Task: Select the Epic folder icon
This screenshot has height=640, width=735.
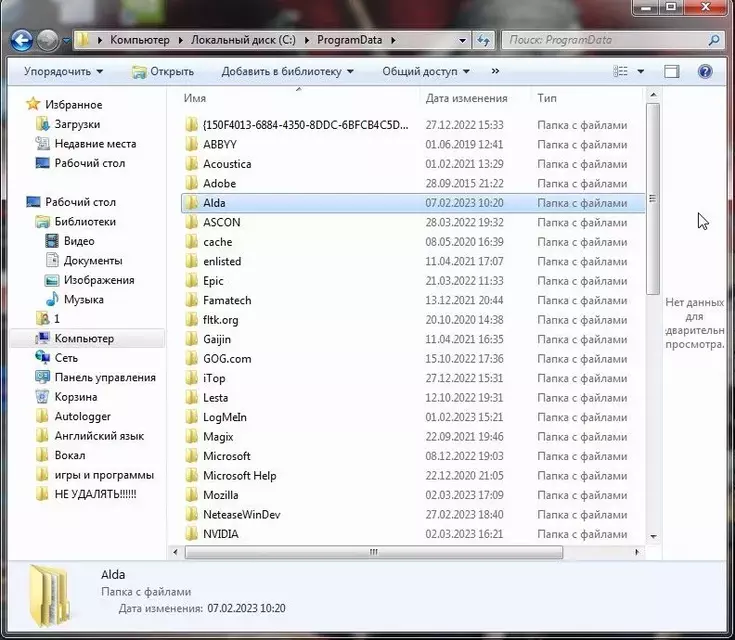Action: pyautogui.click(x=191, y=281)
